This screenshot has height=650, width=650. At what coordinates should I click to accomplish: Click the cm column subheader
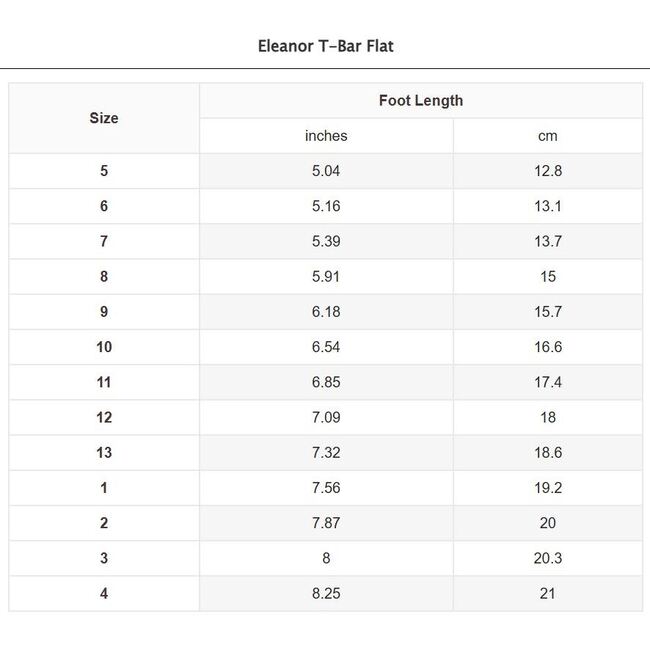point(547,136)
